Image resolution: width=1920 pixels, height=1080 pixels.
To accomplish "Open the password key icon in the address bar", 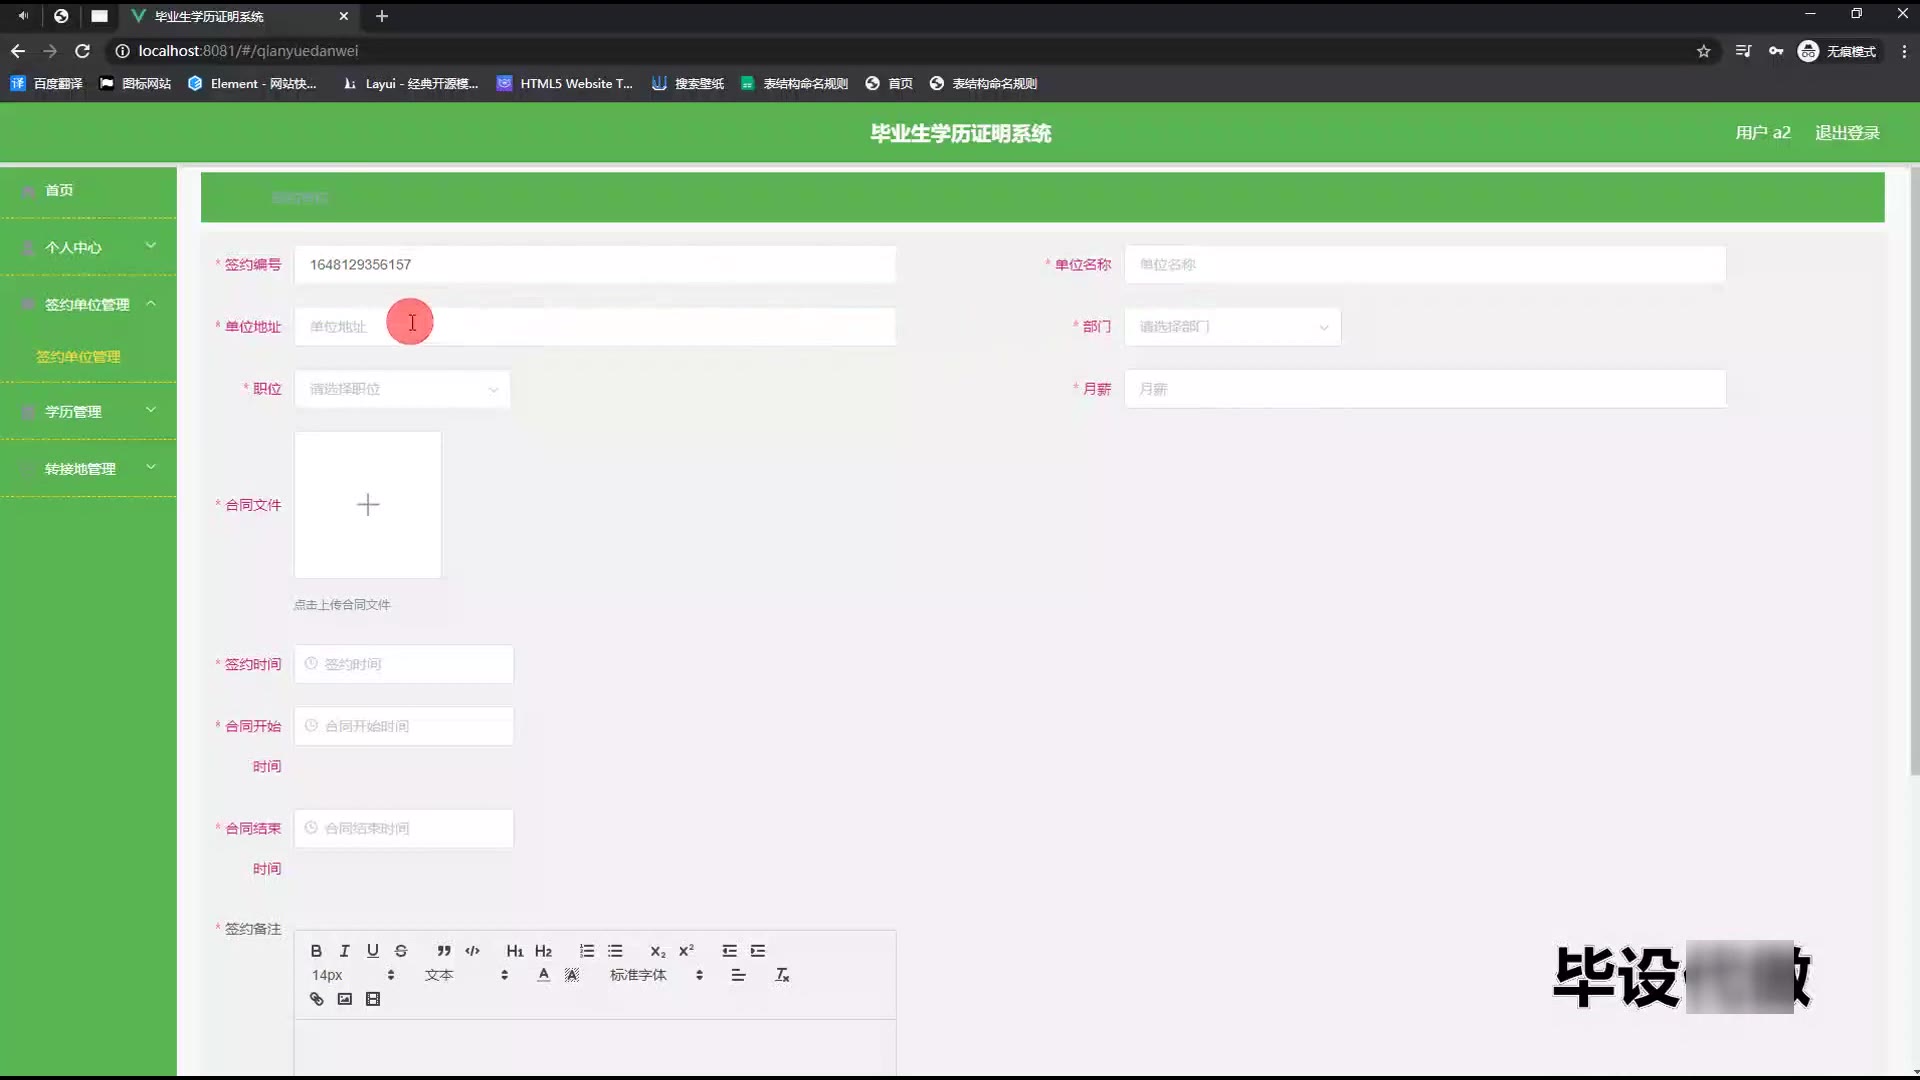I will point(1776,51).
